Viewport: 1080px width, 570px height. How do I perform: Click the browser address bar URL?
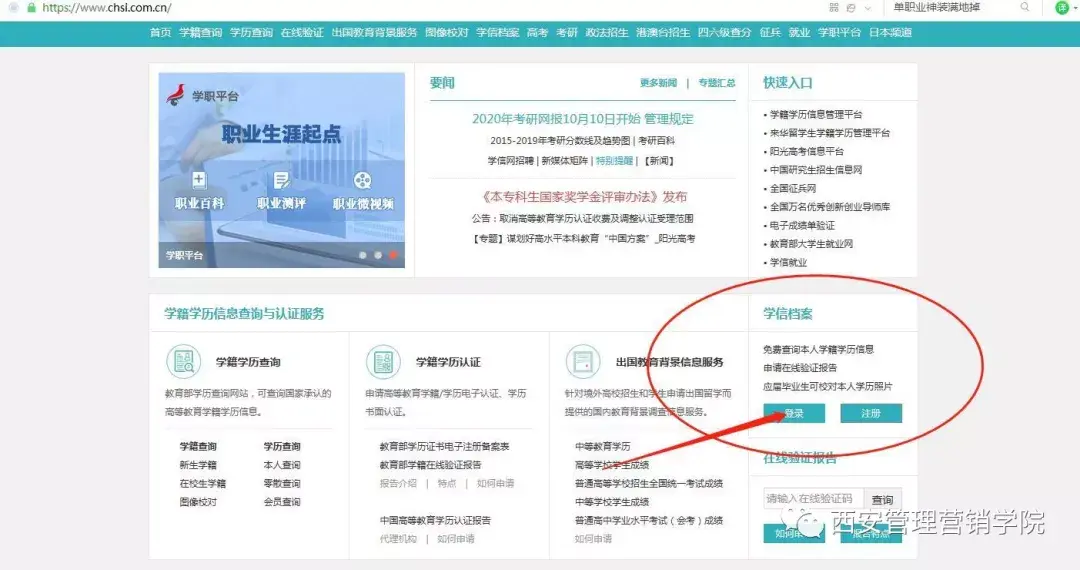click(x=107, y=8)
